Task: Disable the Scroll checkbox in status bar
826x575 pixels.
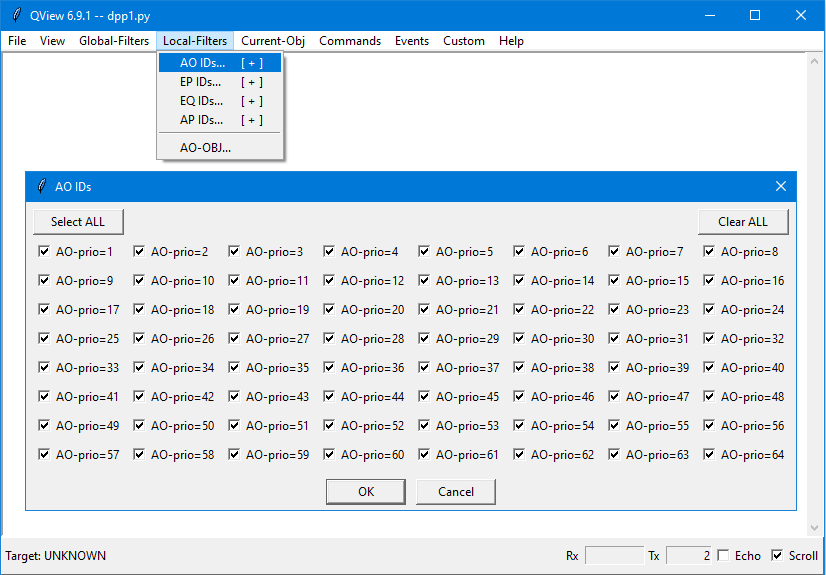Action: click(x=777, y=556)
